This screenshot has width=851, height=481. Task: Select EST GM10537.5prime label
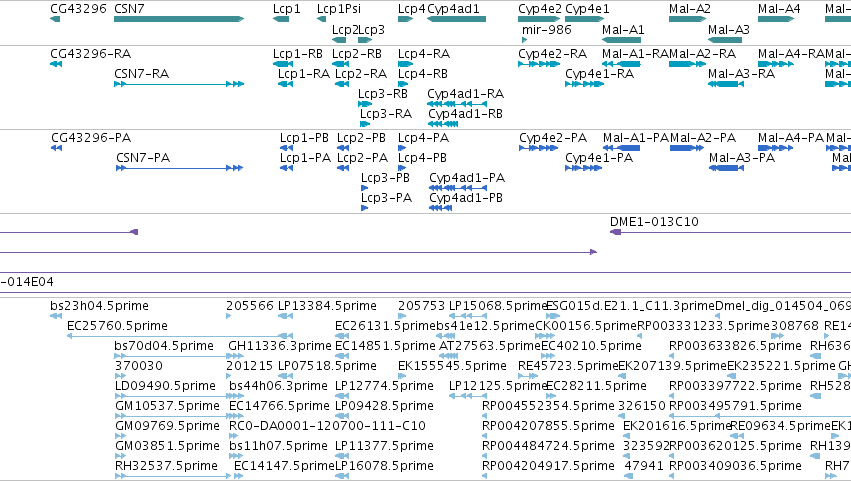(167, 407)
